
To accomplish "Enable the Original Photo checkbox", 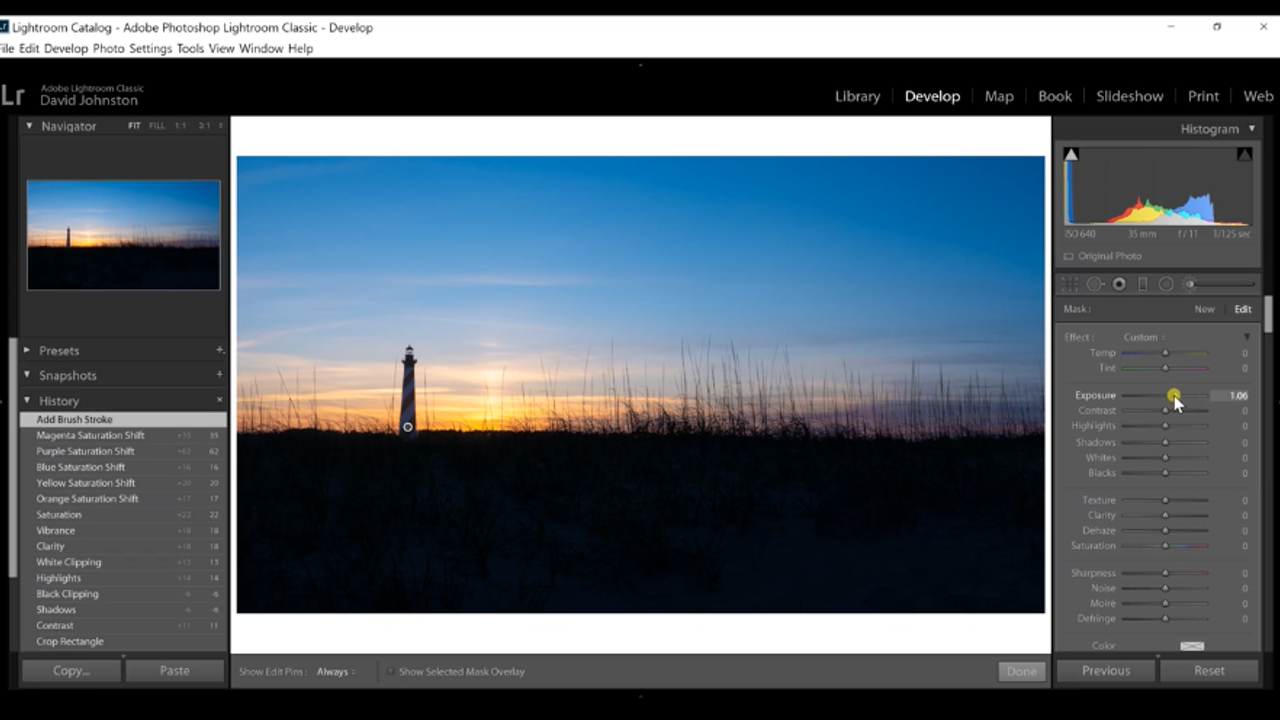I will point(1068,256).
